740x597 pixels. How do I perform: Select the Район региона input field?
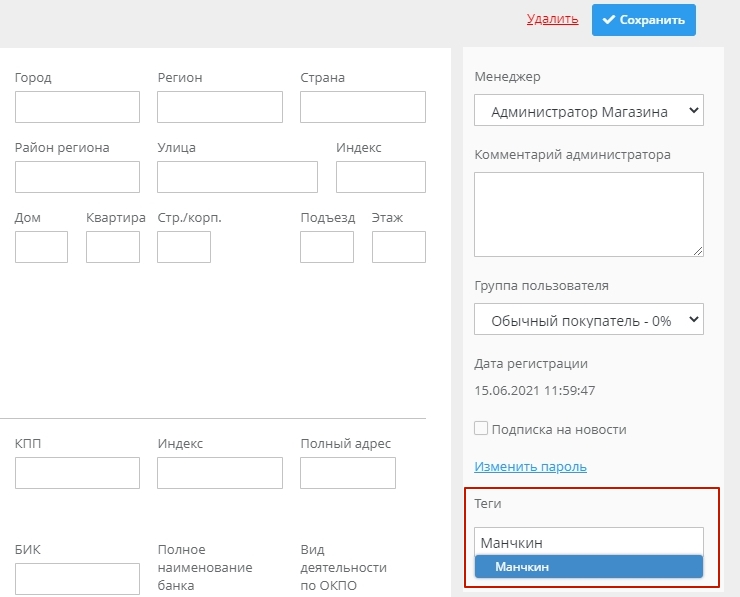[77, 177]
